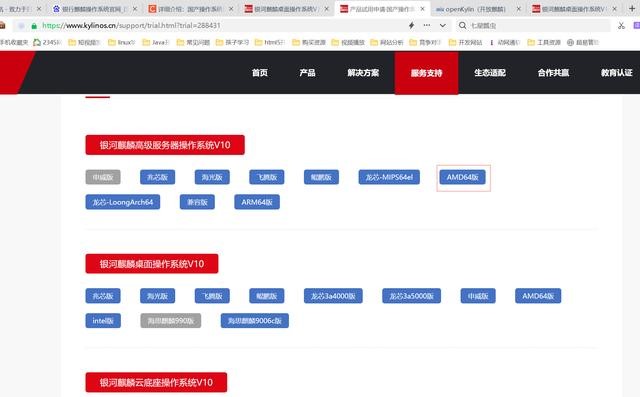
Task: Choose server 兆芯版 button
Action: click(158, 177)
